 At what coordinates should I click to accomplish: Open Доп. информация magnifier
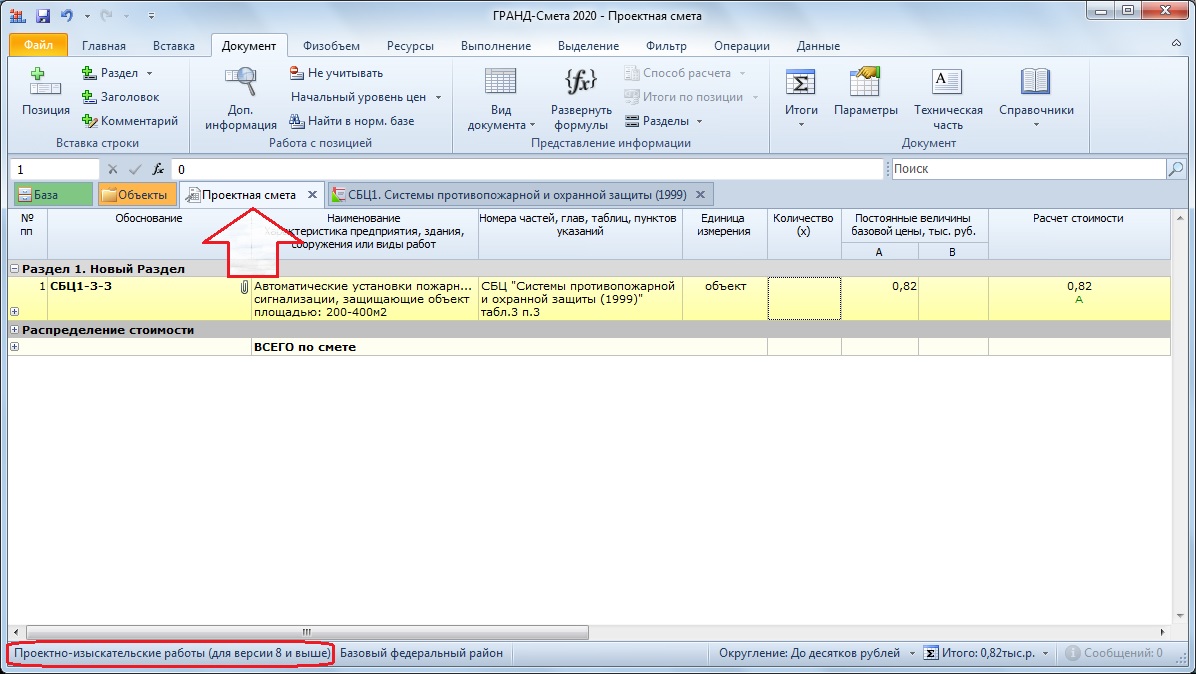[240, 82]
